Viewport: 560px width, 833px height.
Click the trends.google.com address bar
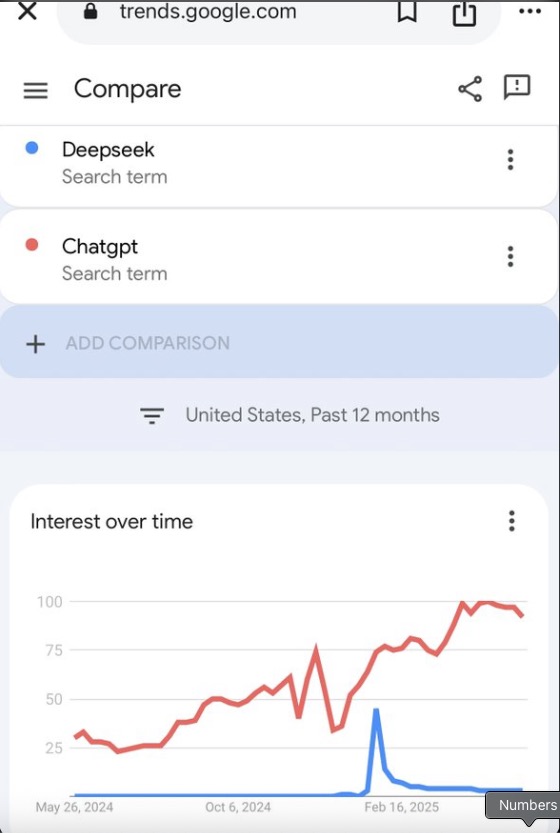[279, 16]
